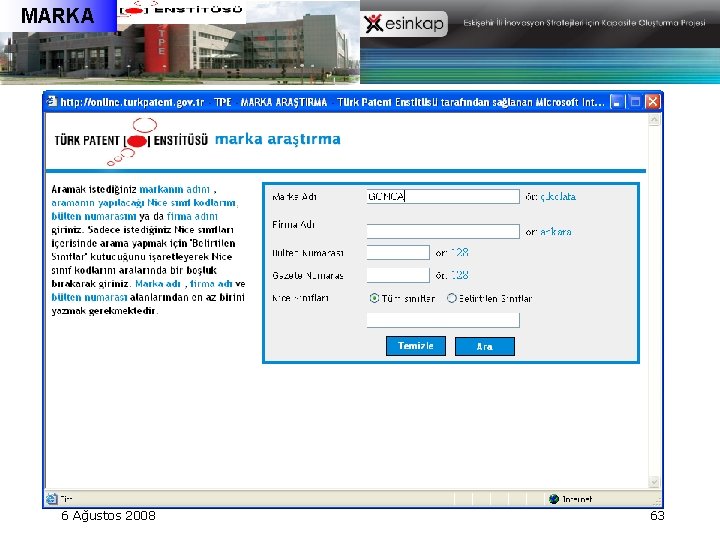Click the ankara example link
The image size is (720, 540).
tap(556, 232)
